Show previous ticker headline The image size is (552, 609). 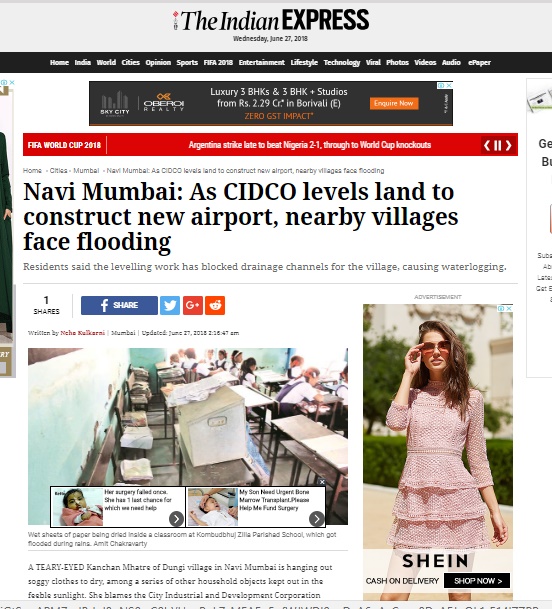click(487, 145)
